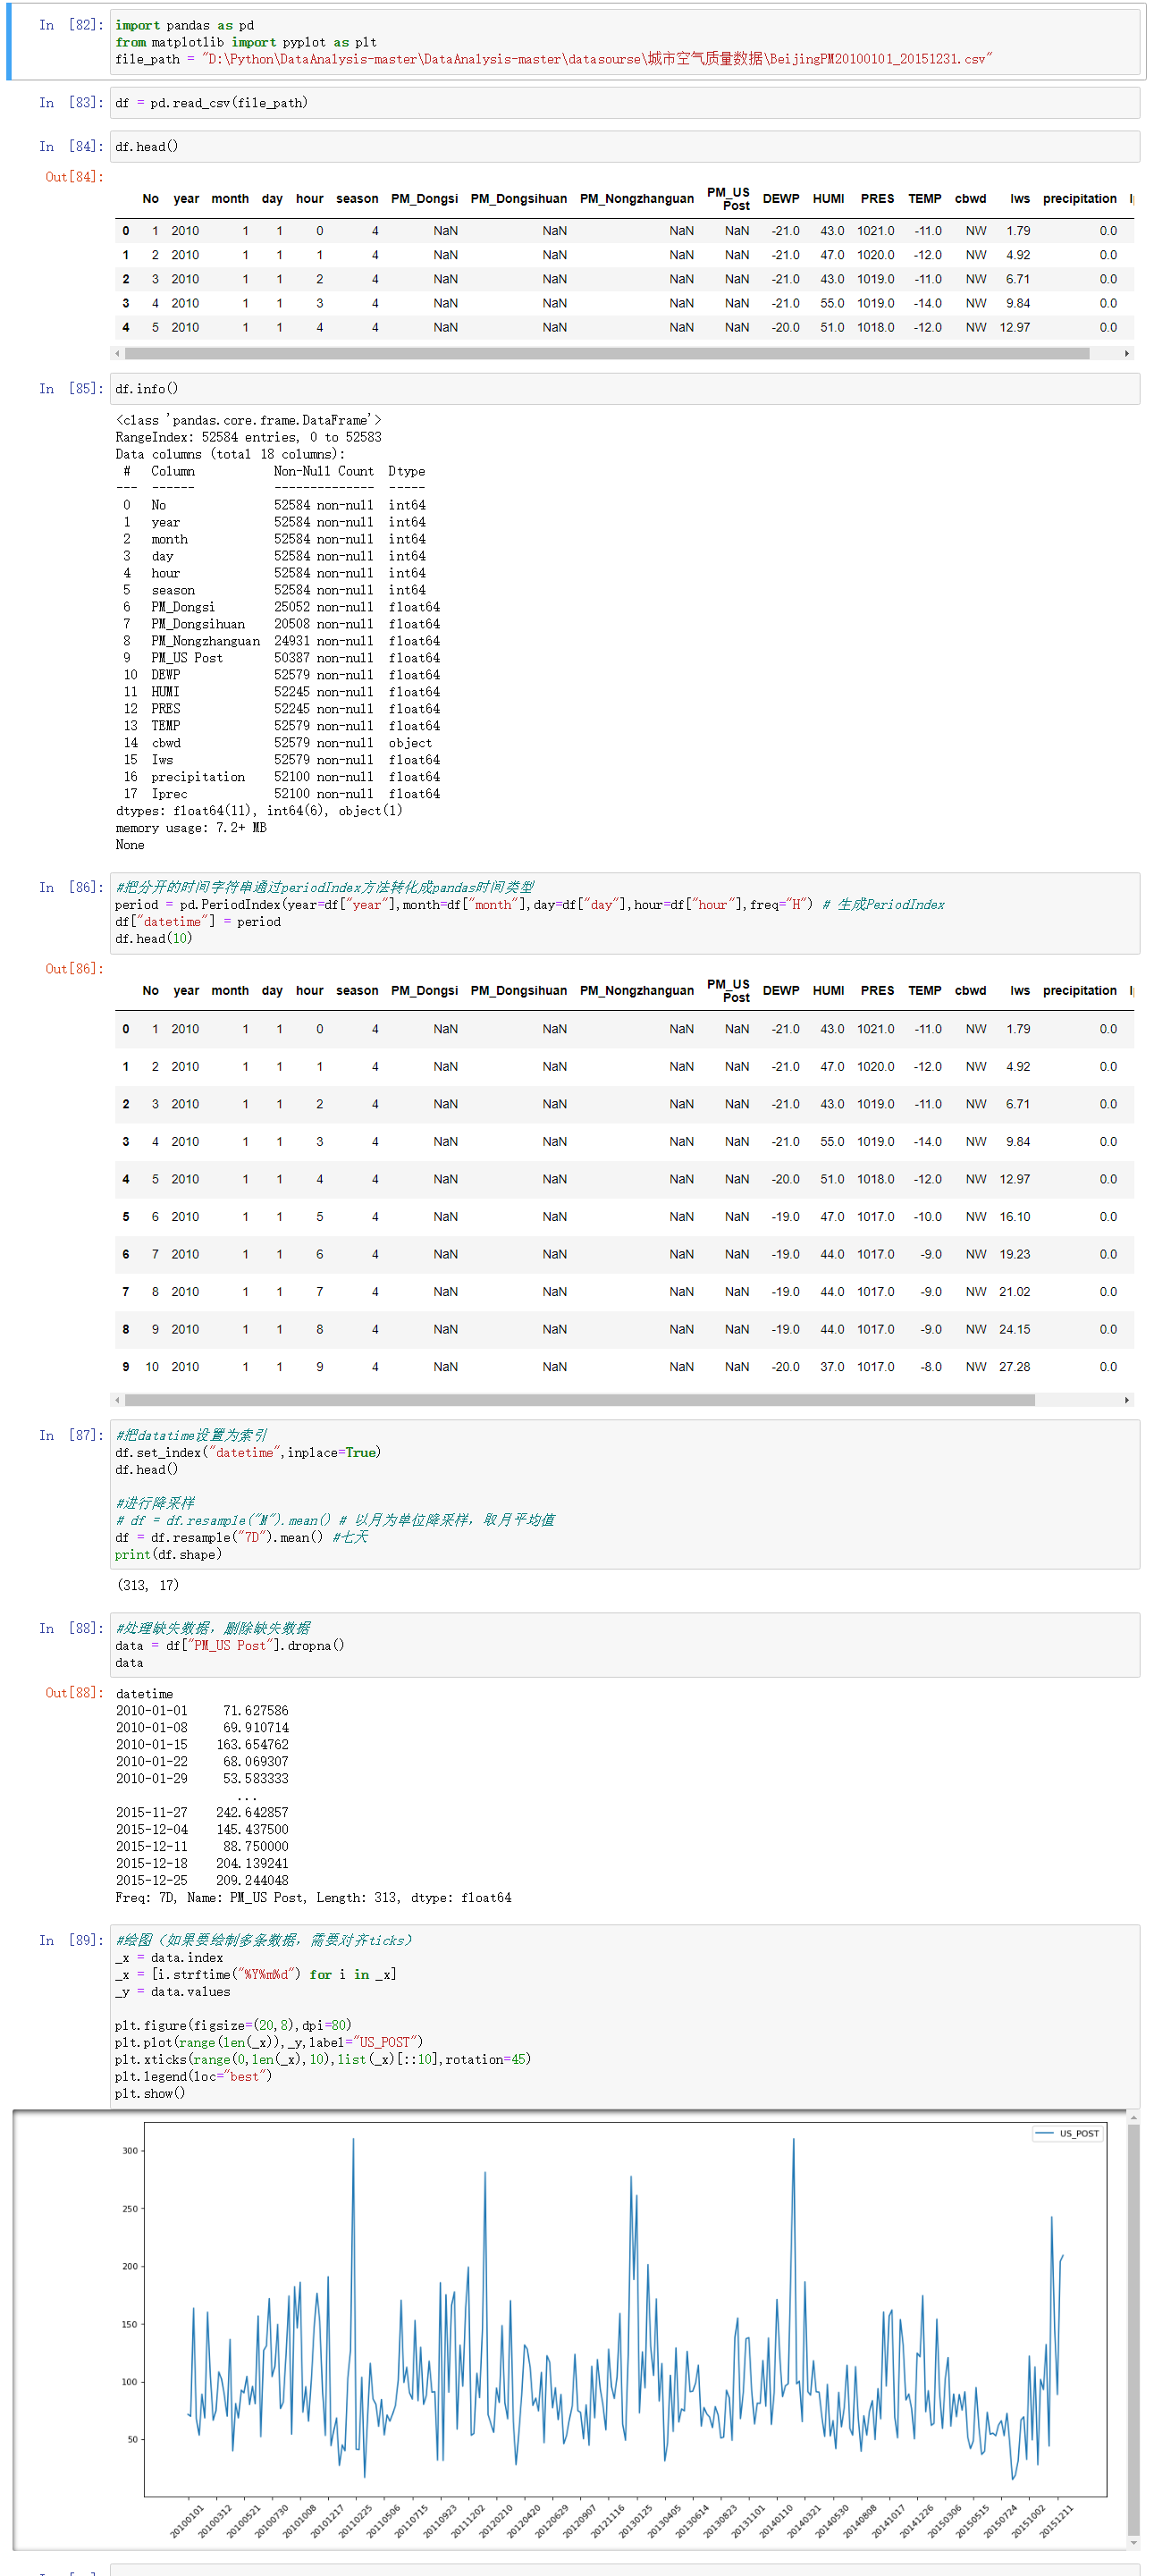
Task: Click the HUMI value 37.0 in Out[86]
Action: click(832, 1367)
